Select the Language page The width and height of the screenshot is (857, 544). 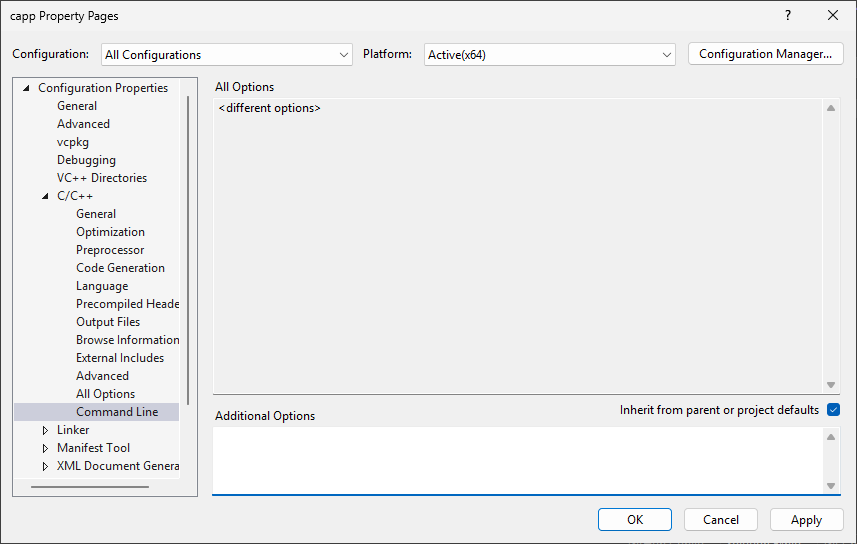[x=102, y=286]
